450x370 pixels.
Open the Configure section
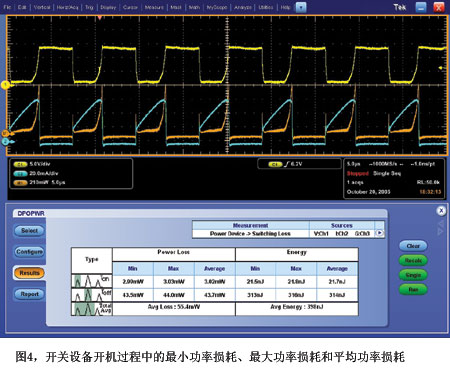click(x=29, y=252)
